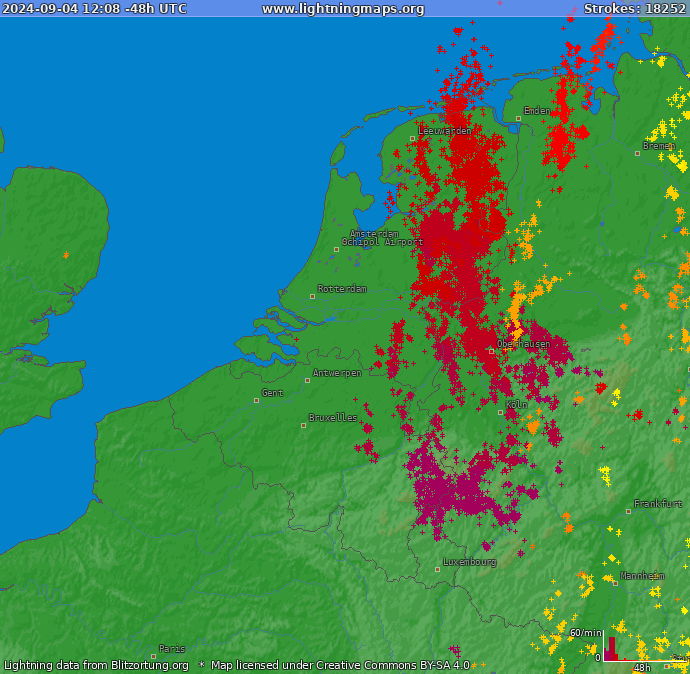Screen dimensions: 690x674
Task: Click the Blitzortung.org lightning data credit
Action: (x=96, y=665)
